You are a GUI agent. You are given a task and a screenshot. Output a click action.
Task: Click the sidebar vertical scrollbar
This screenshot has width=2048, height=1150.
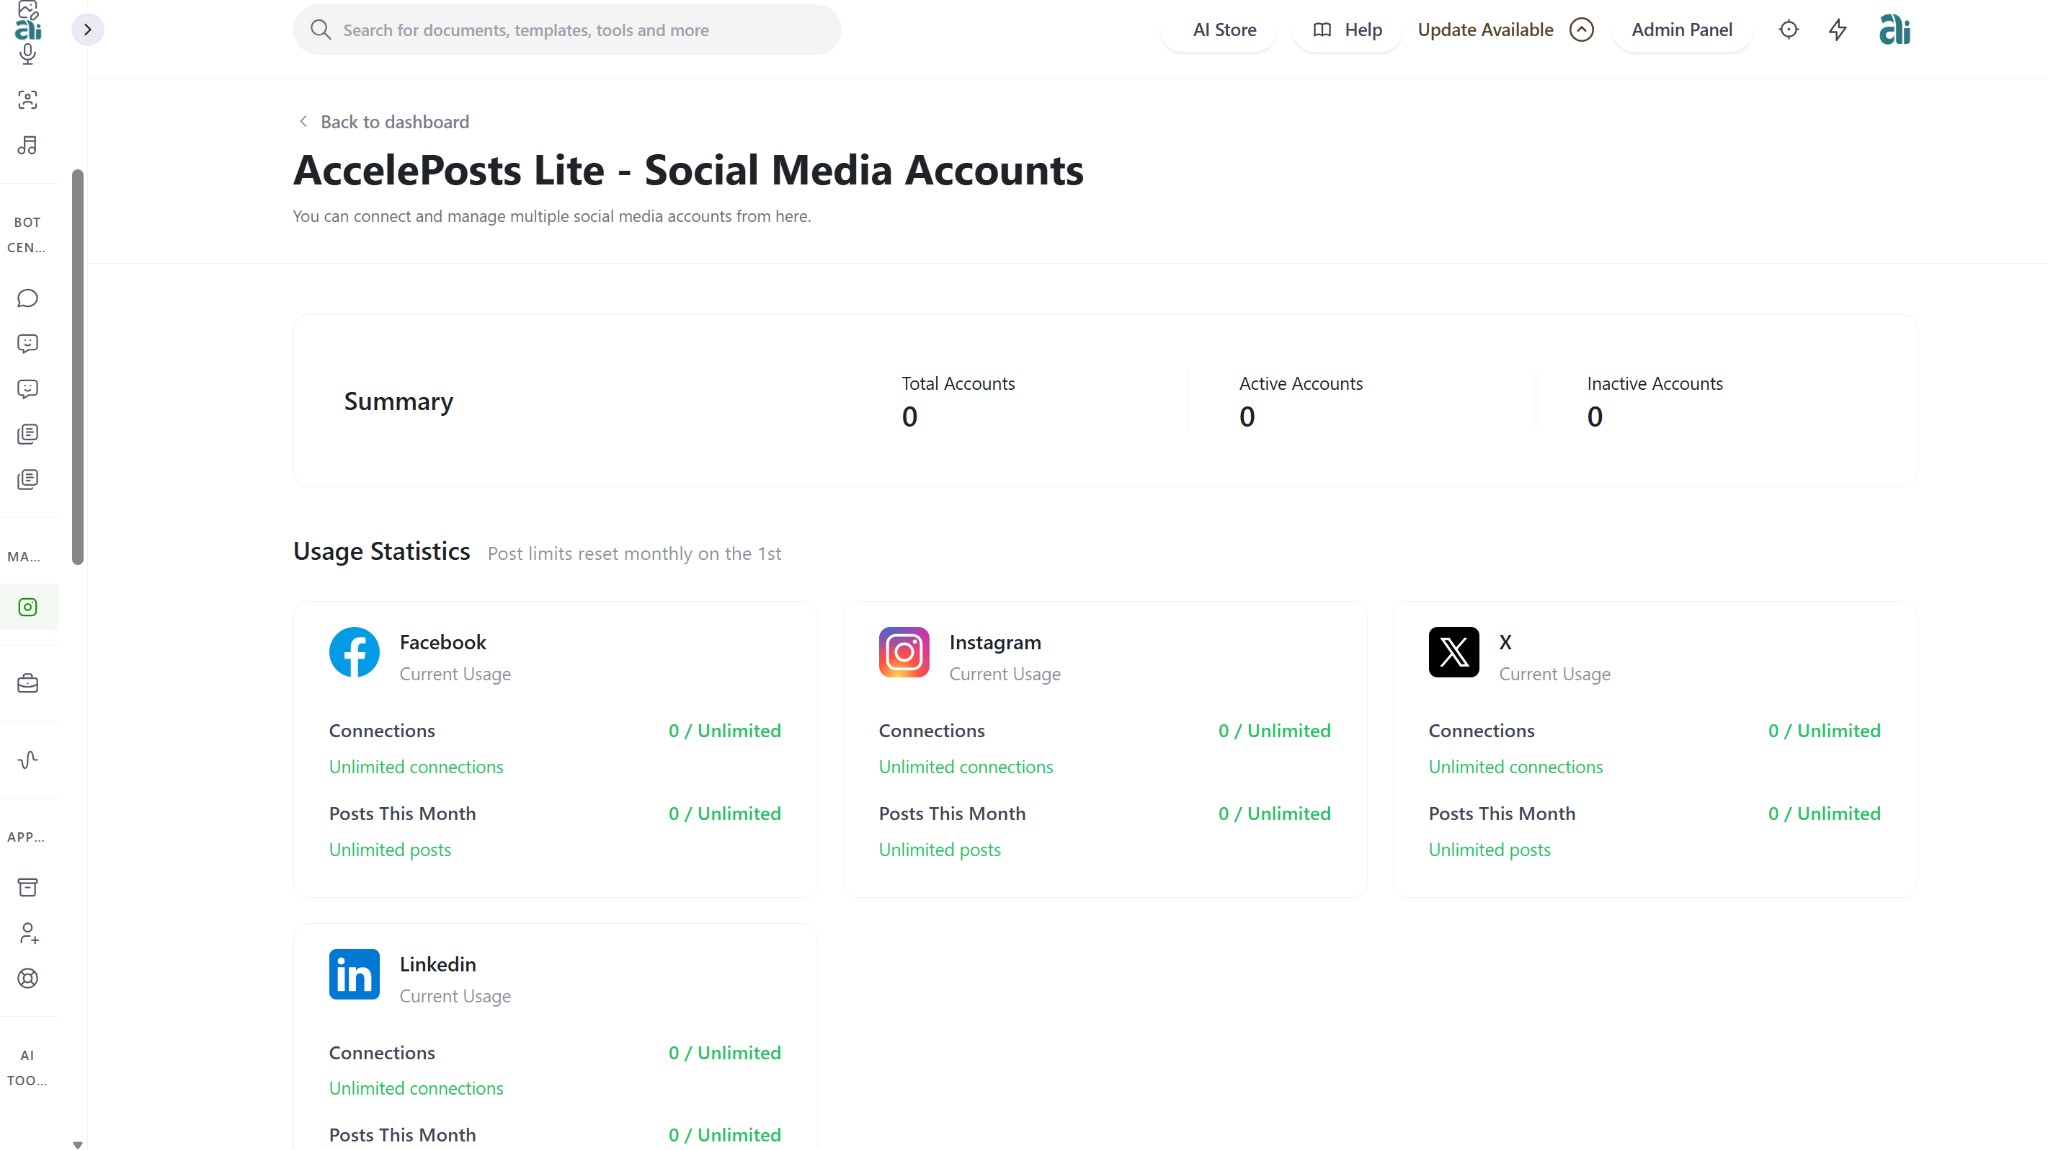[x=78, y=366]
